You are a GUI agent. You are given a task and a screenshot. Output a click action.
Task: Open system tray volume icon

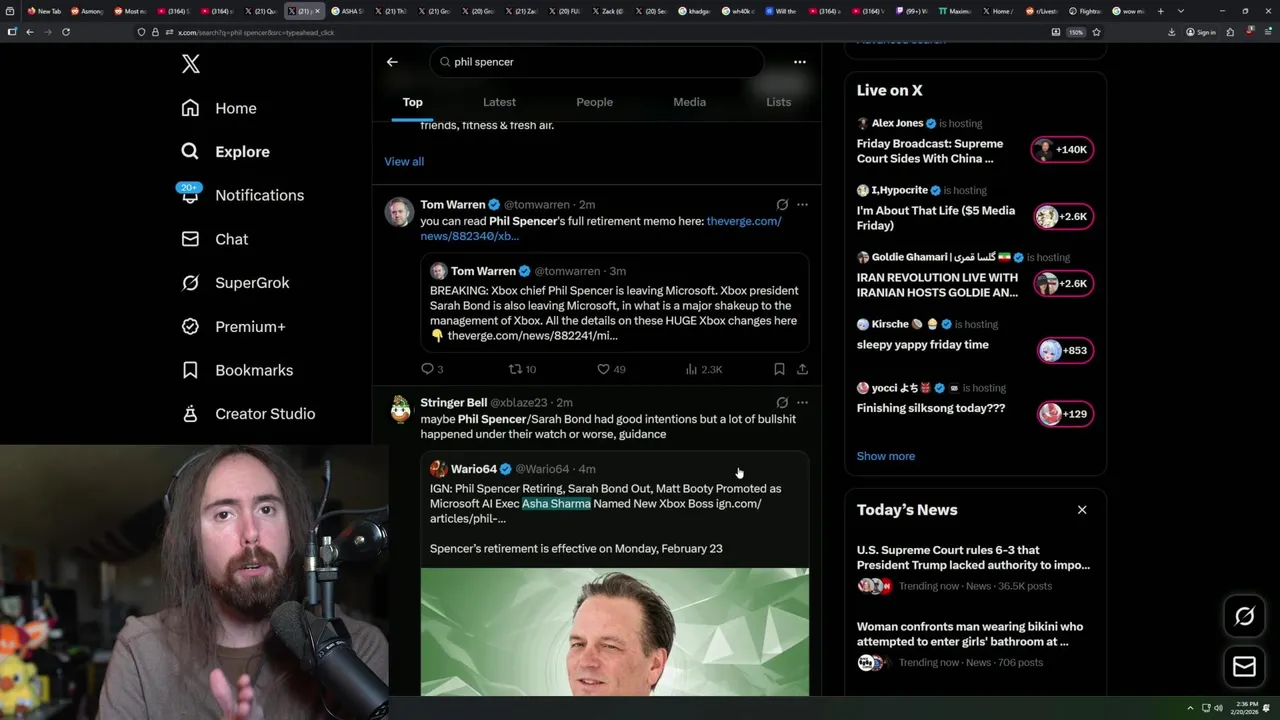[1218, 708]
